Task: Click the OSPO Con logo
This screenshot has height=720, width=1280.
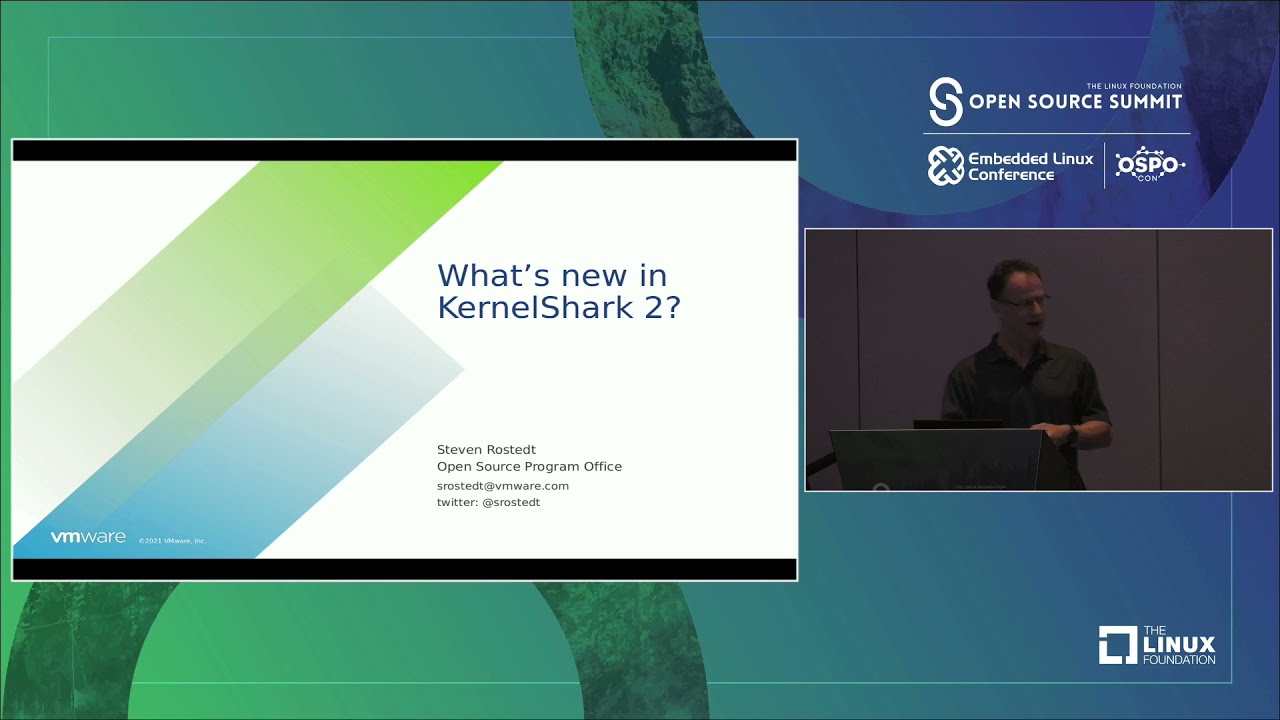Action: pyautogui.click(x=1150, y=165)
